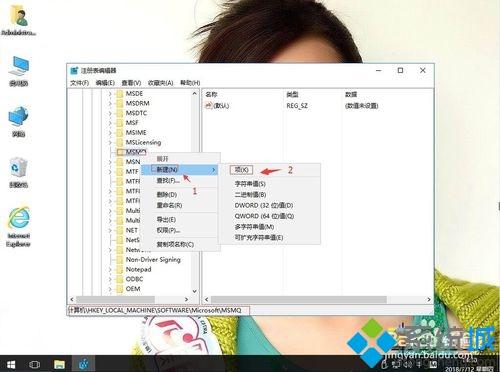Click the value pane horizontal scrollbar thumb
This screenshot has width=500, height=372.
click(x=299, y=299)
